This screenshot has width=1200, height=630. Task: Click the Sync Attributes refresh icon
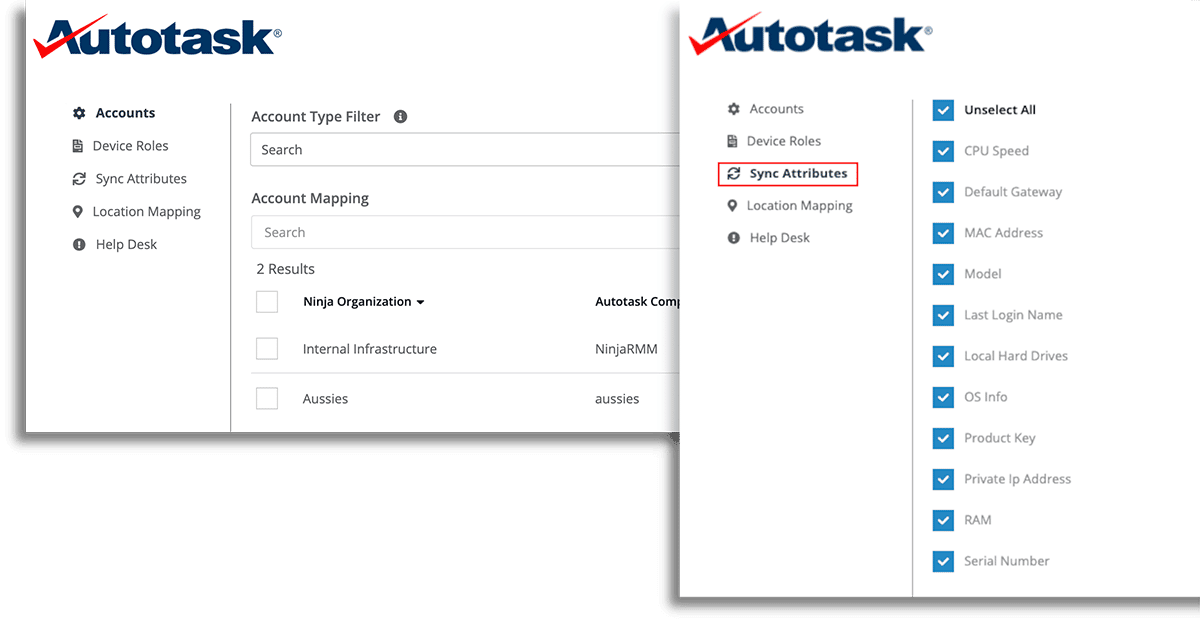click(78, 178)
